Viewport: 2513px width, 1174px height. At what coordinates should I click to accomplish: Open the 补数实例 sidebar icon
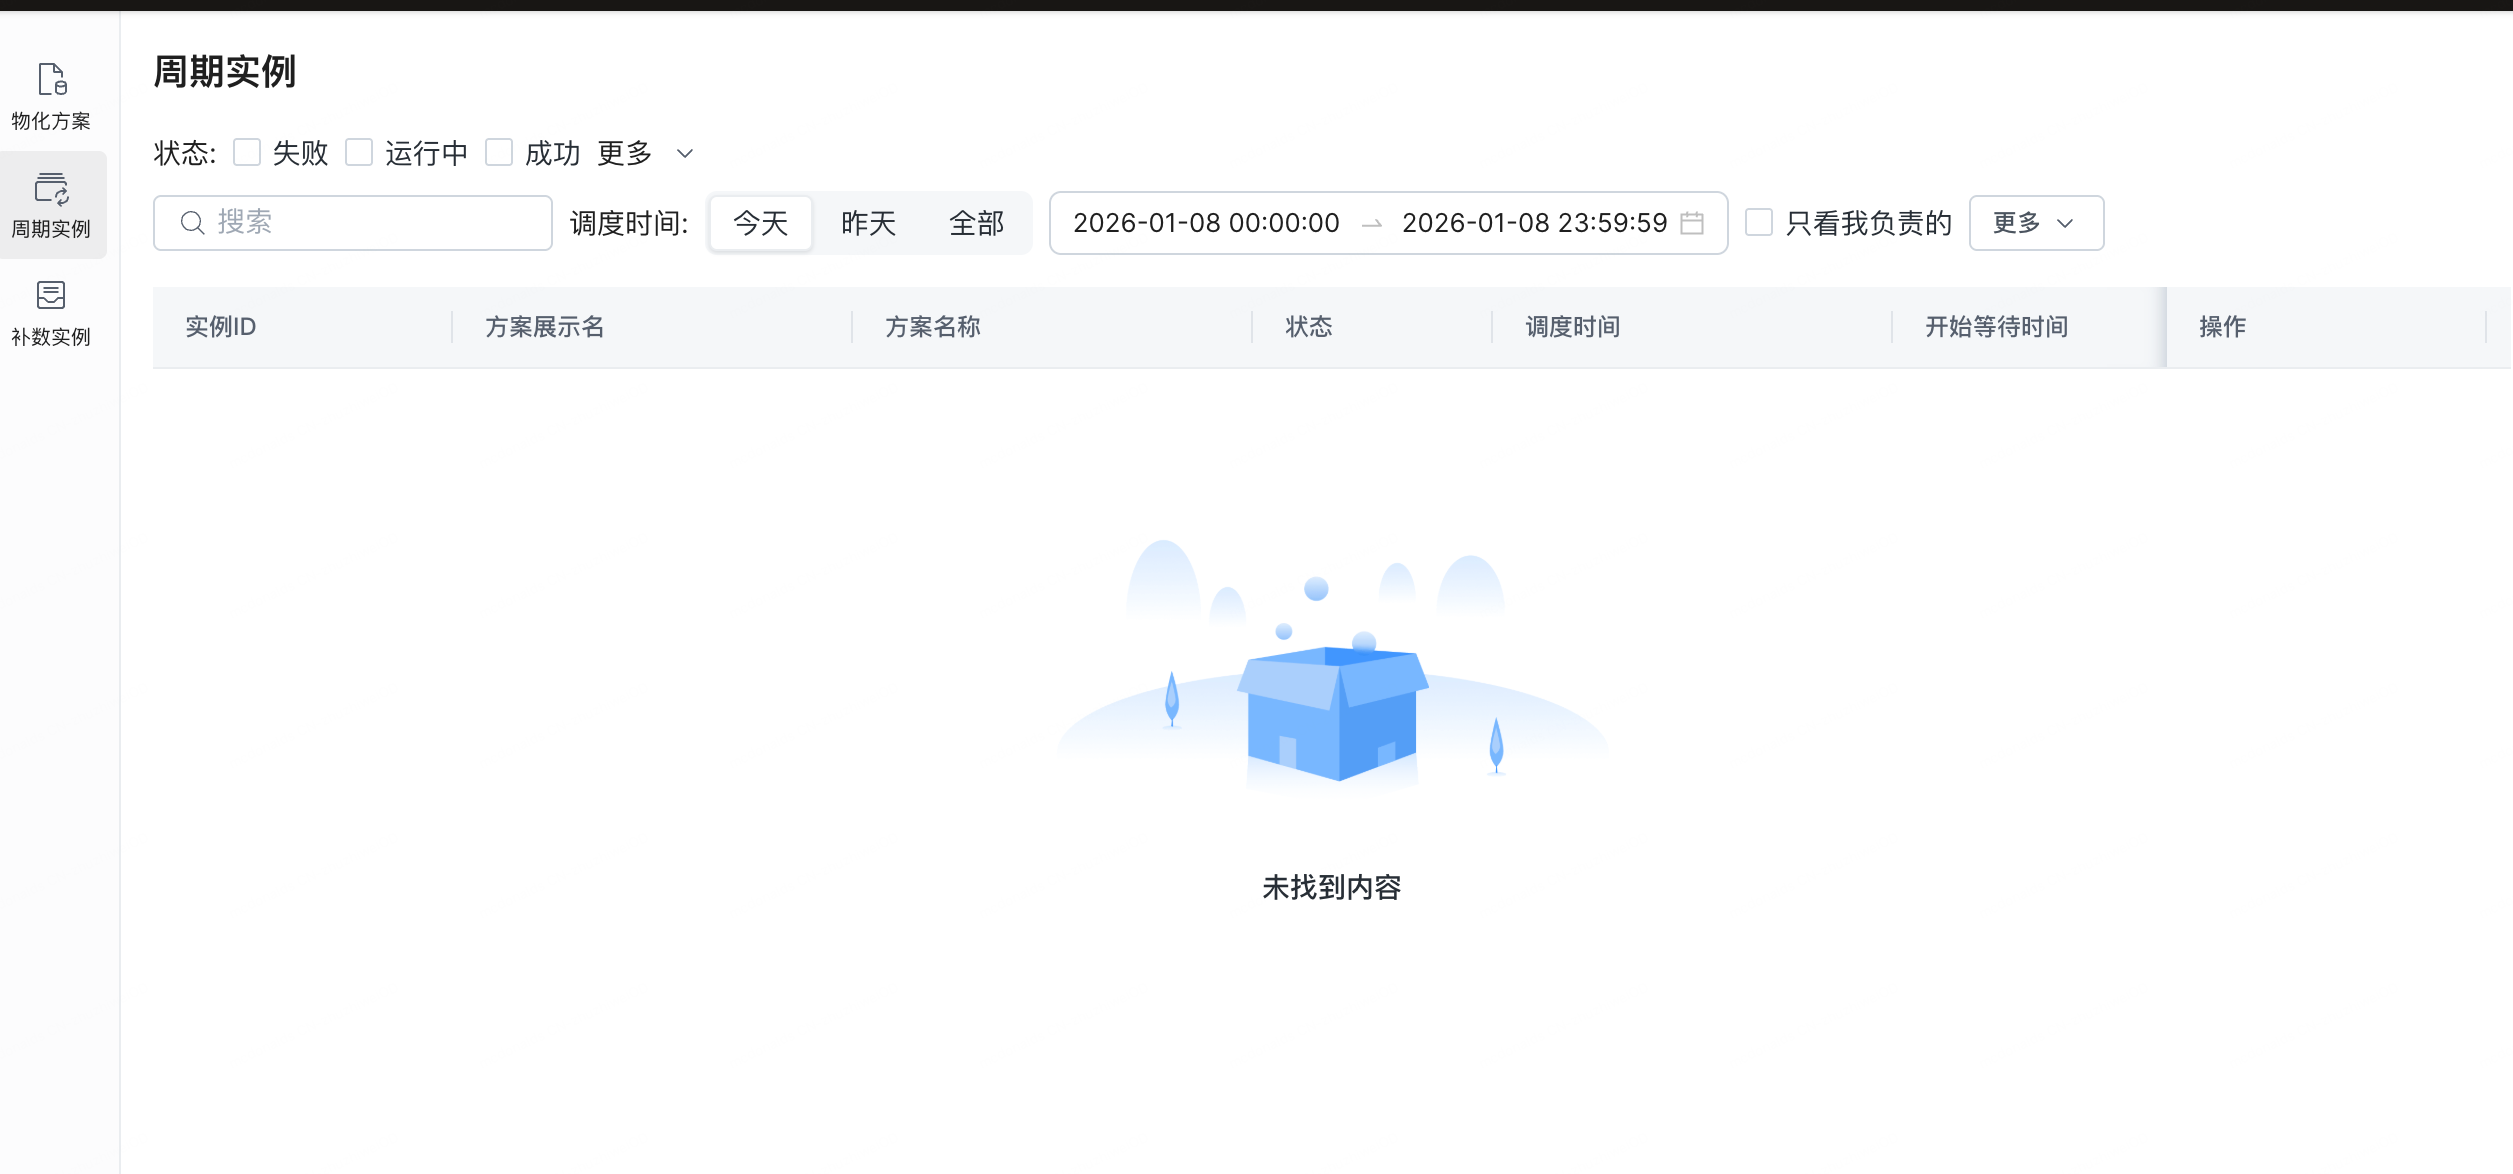click(x=51, y=296)
